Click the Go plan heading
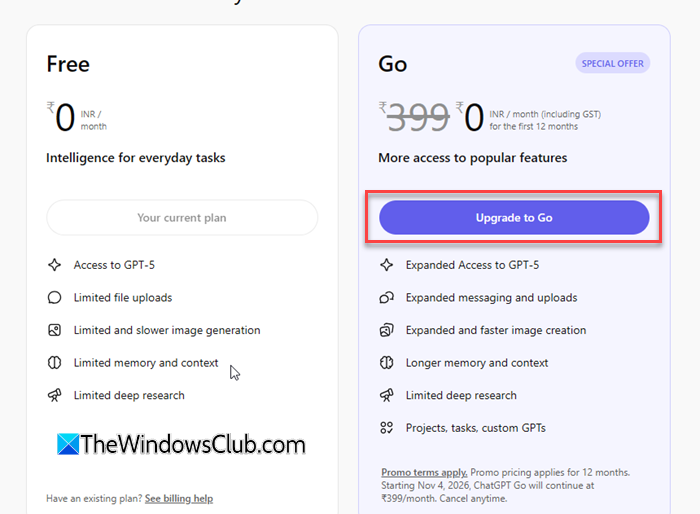This screenshot has height=514, width=700. (x=393, y=64)
